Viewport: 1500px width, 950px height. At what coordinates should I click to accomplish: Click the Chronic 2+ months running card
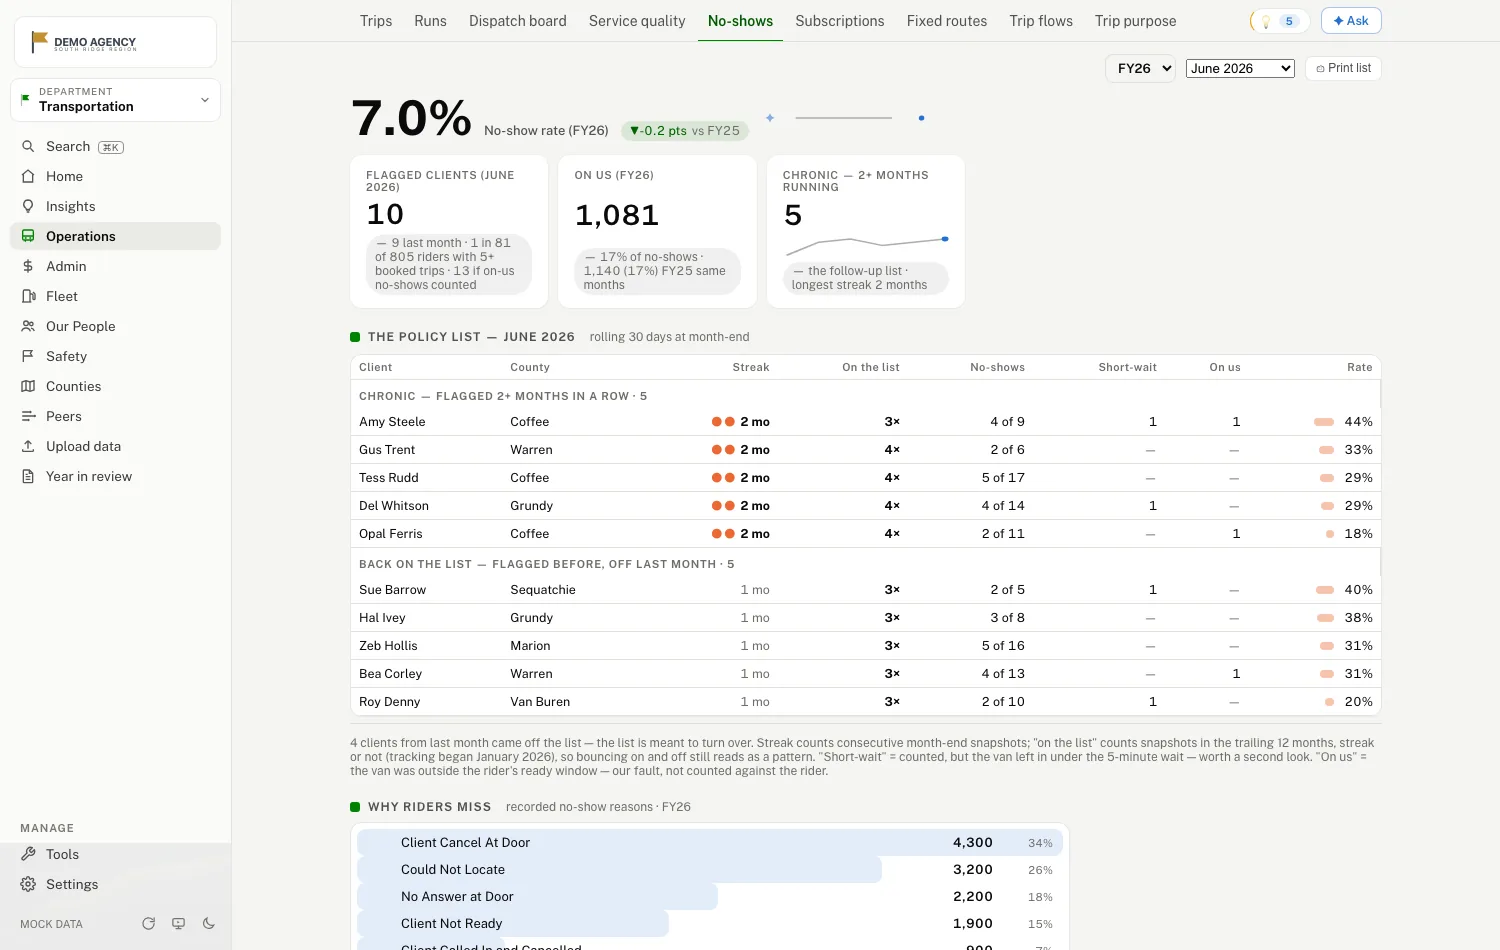[865, 231]
